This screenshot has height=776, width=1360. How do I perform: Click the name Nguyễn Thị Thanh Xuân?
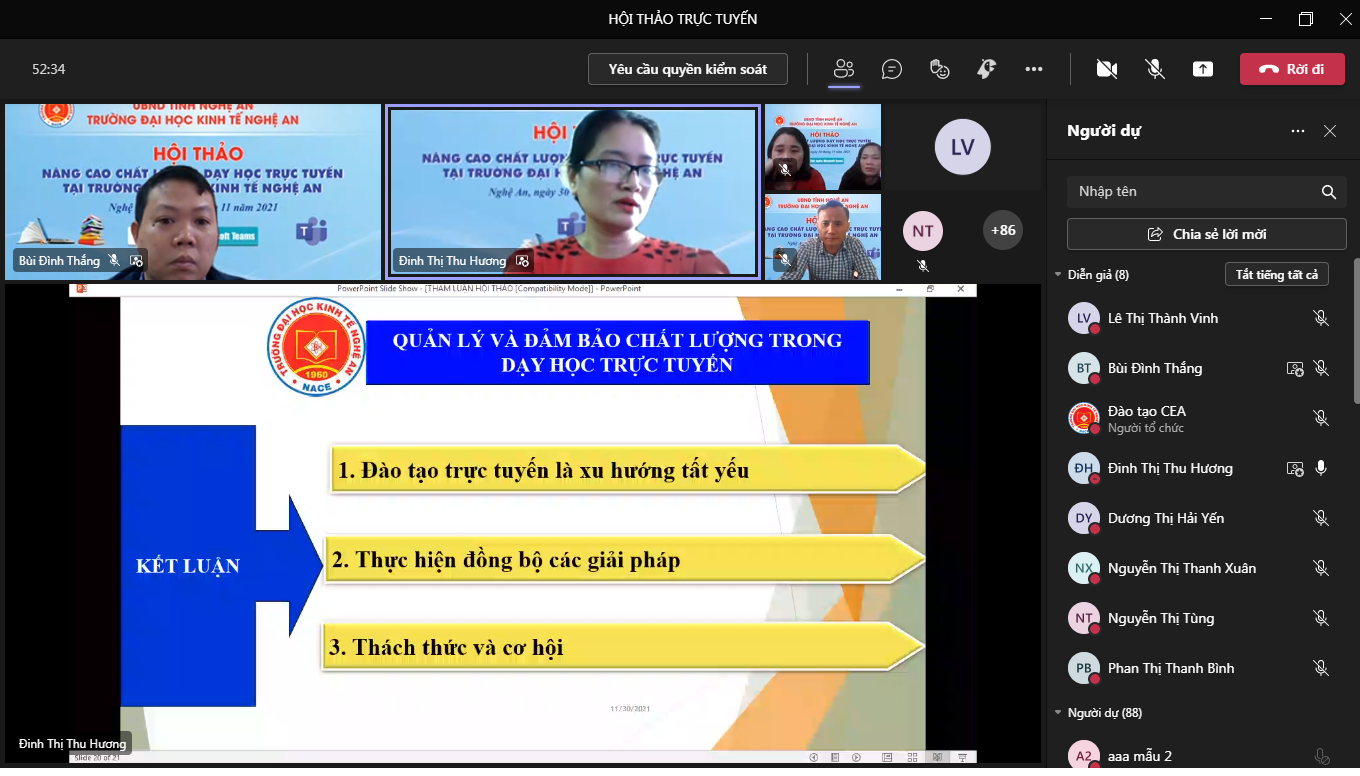coord(1182,568)
